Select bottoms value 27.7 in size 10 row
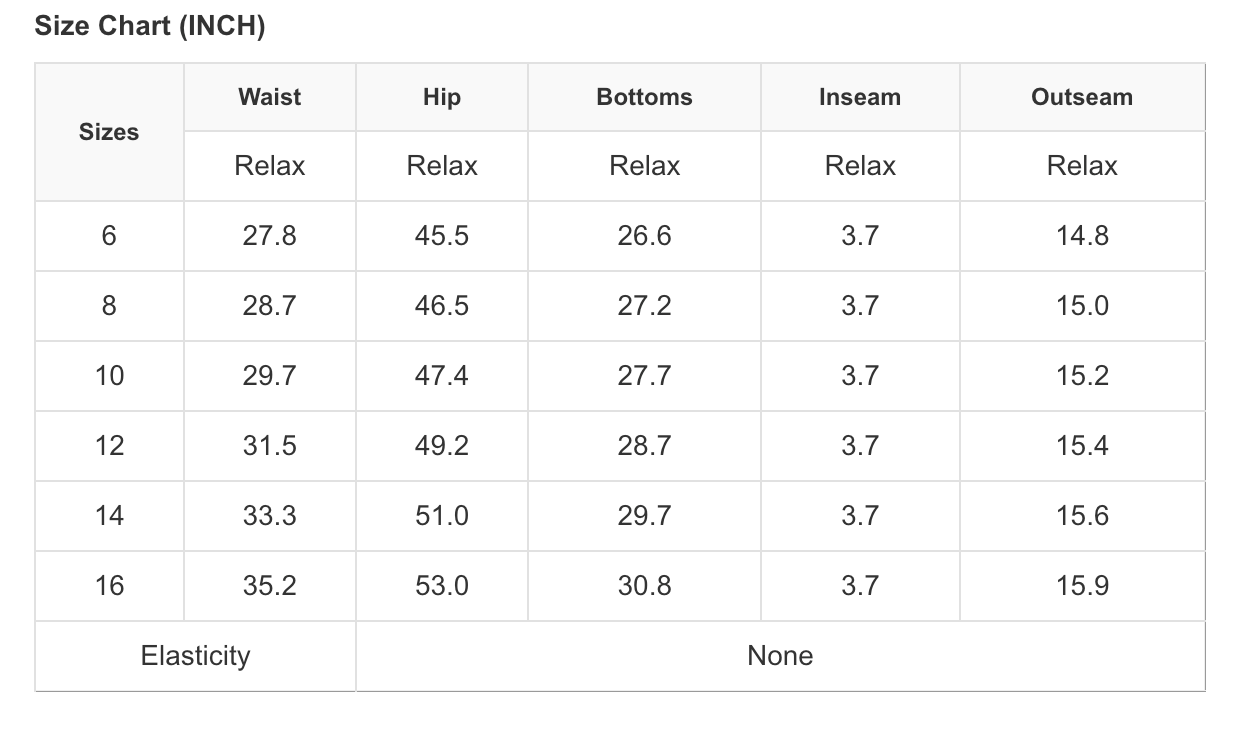The height and width of the screenshot is (730, 1258). (x=644, y=376)
